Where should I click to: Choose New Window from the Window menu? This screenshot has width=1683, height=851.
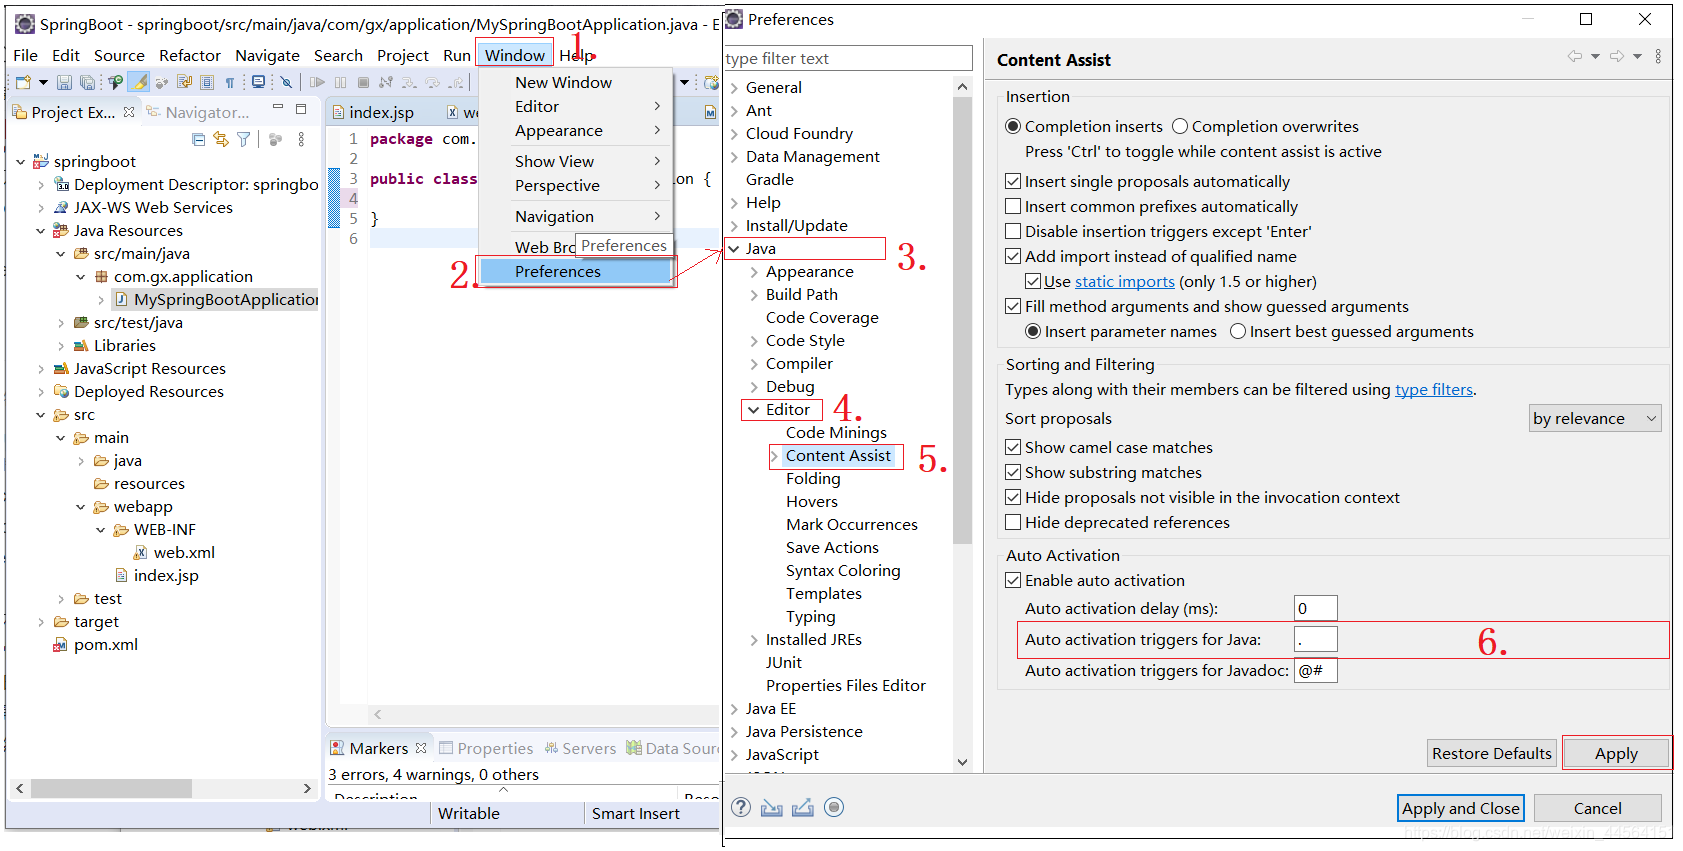click(x=575, y=82)
